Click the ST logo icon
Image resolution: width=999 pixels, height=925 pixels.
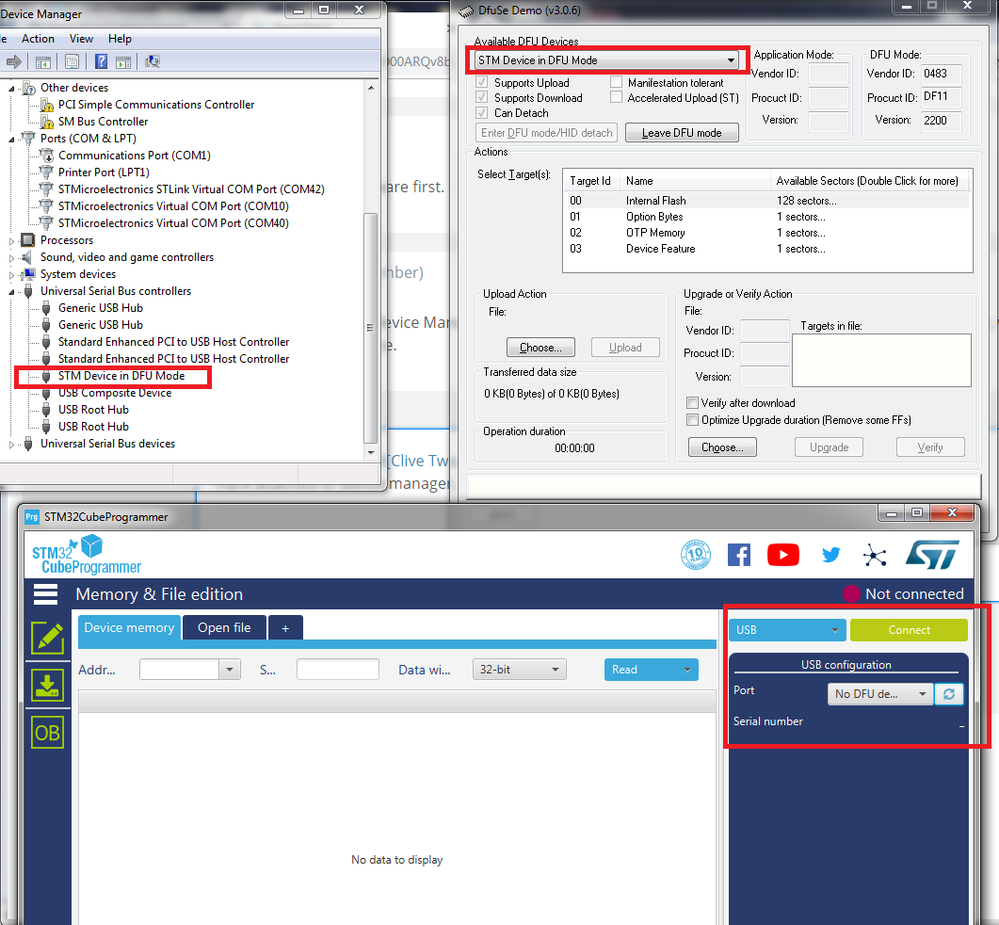(x=932, y=555)
